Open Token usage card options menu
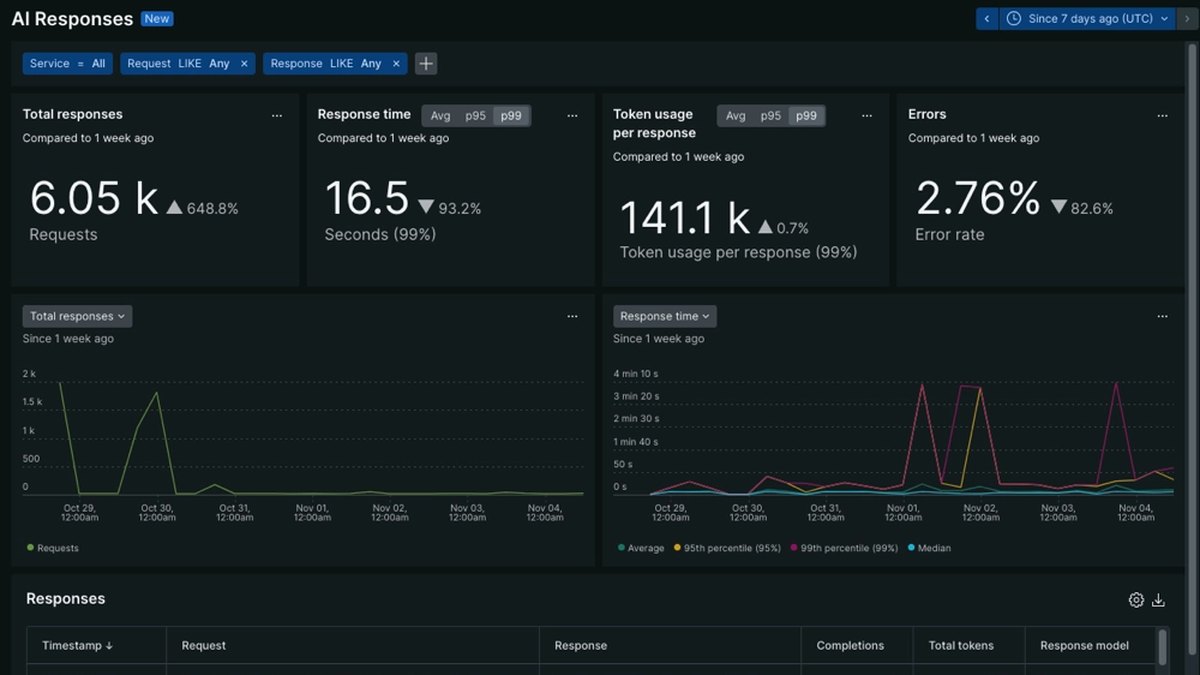 (867, 115)
